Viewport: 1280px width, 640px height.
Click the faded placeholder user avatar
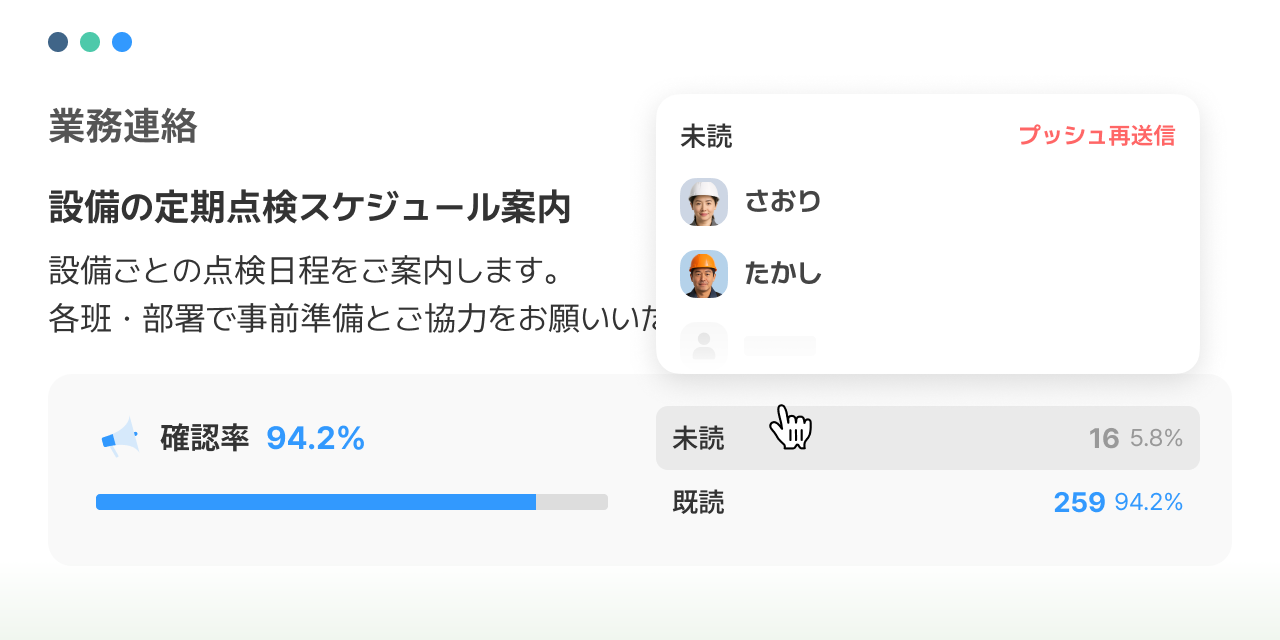tap(704, 342)
